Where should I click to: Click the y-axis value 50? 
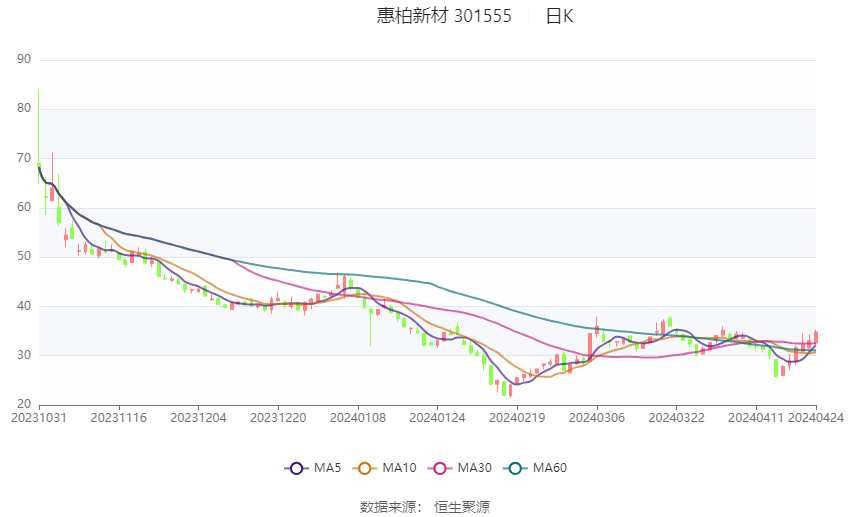pos(24,256)
